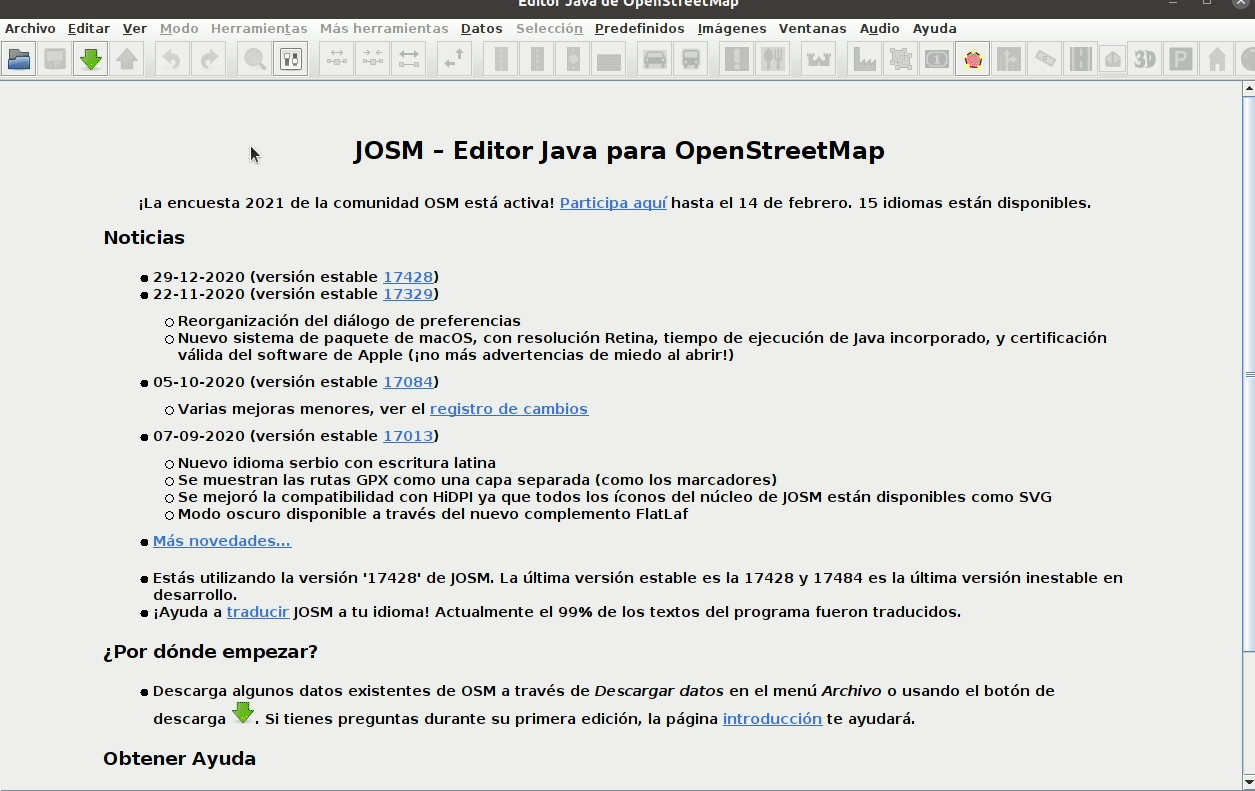Click the 'Obtener Ayuda' heading
Screen dimensions: 1255x791
coord(179,759)
